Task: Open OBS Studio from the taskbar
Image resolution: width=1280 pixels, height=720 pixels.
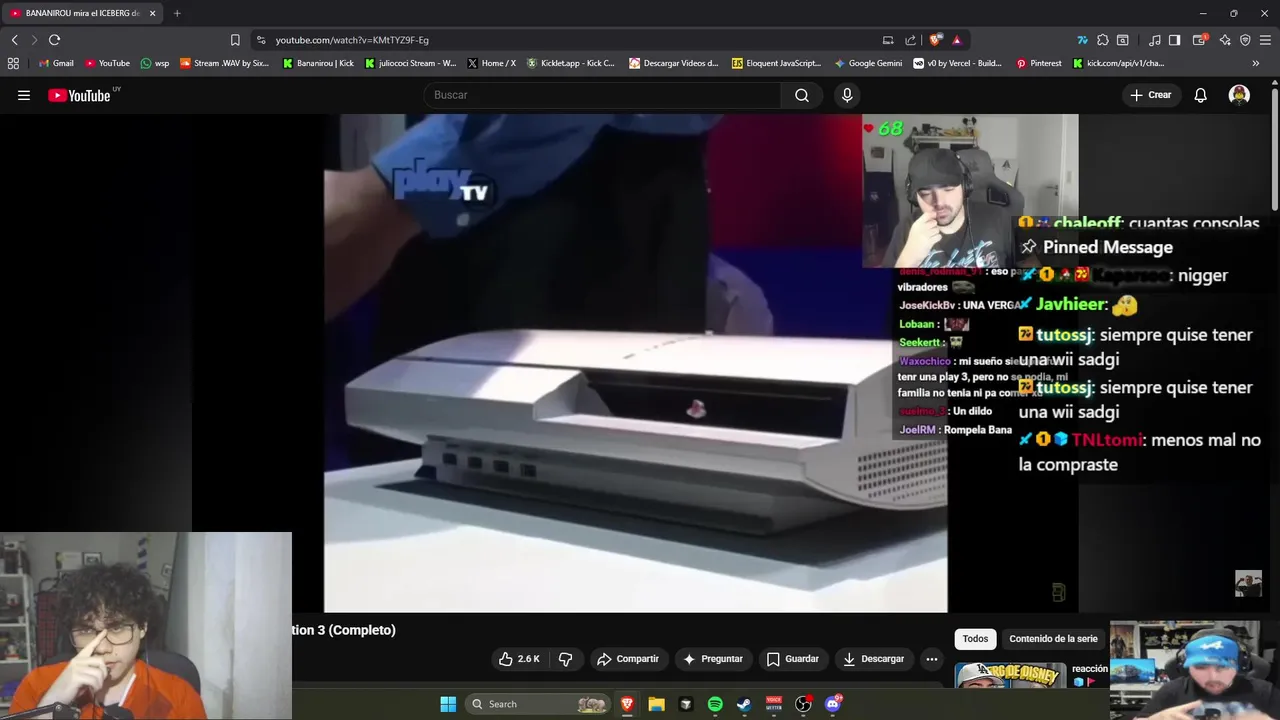Action: (x=803, y=704)
